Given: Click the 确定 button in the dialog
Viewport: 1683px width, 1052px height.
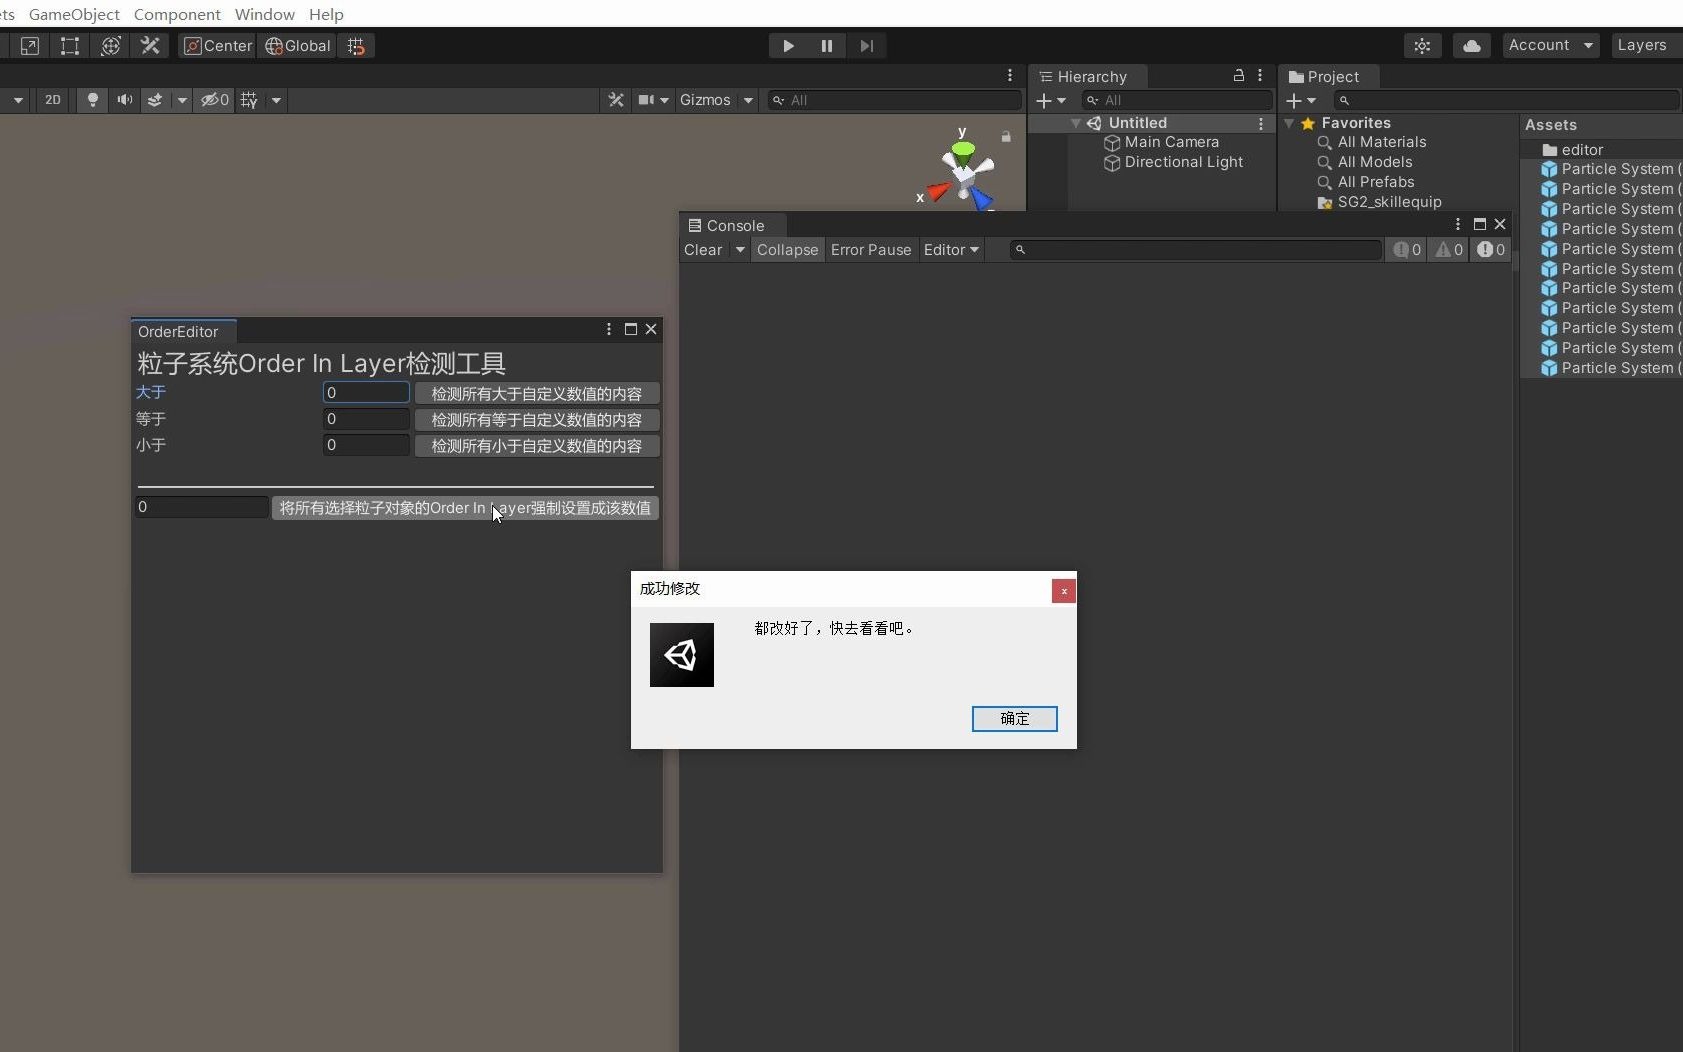Looking at the screenshot, I should click(1014, 719).
